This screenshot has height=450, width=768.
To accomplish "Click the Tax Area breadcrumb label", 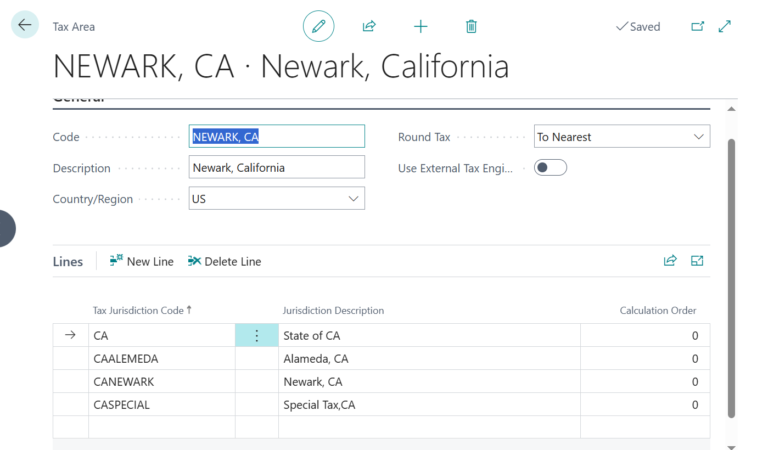I will tap(74, 26).
